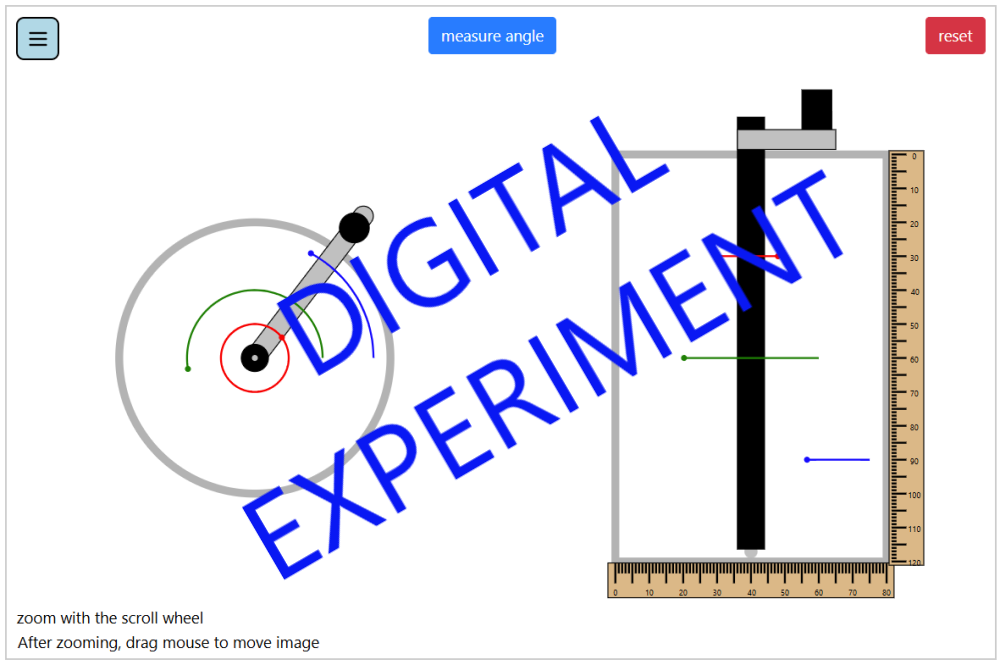This screenshot has width=1000, height=665.
Task: Click the "zoom with the scroll wheel" text
Action: tap(110, 618)
